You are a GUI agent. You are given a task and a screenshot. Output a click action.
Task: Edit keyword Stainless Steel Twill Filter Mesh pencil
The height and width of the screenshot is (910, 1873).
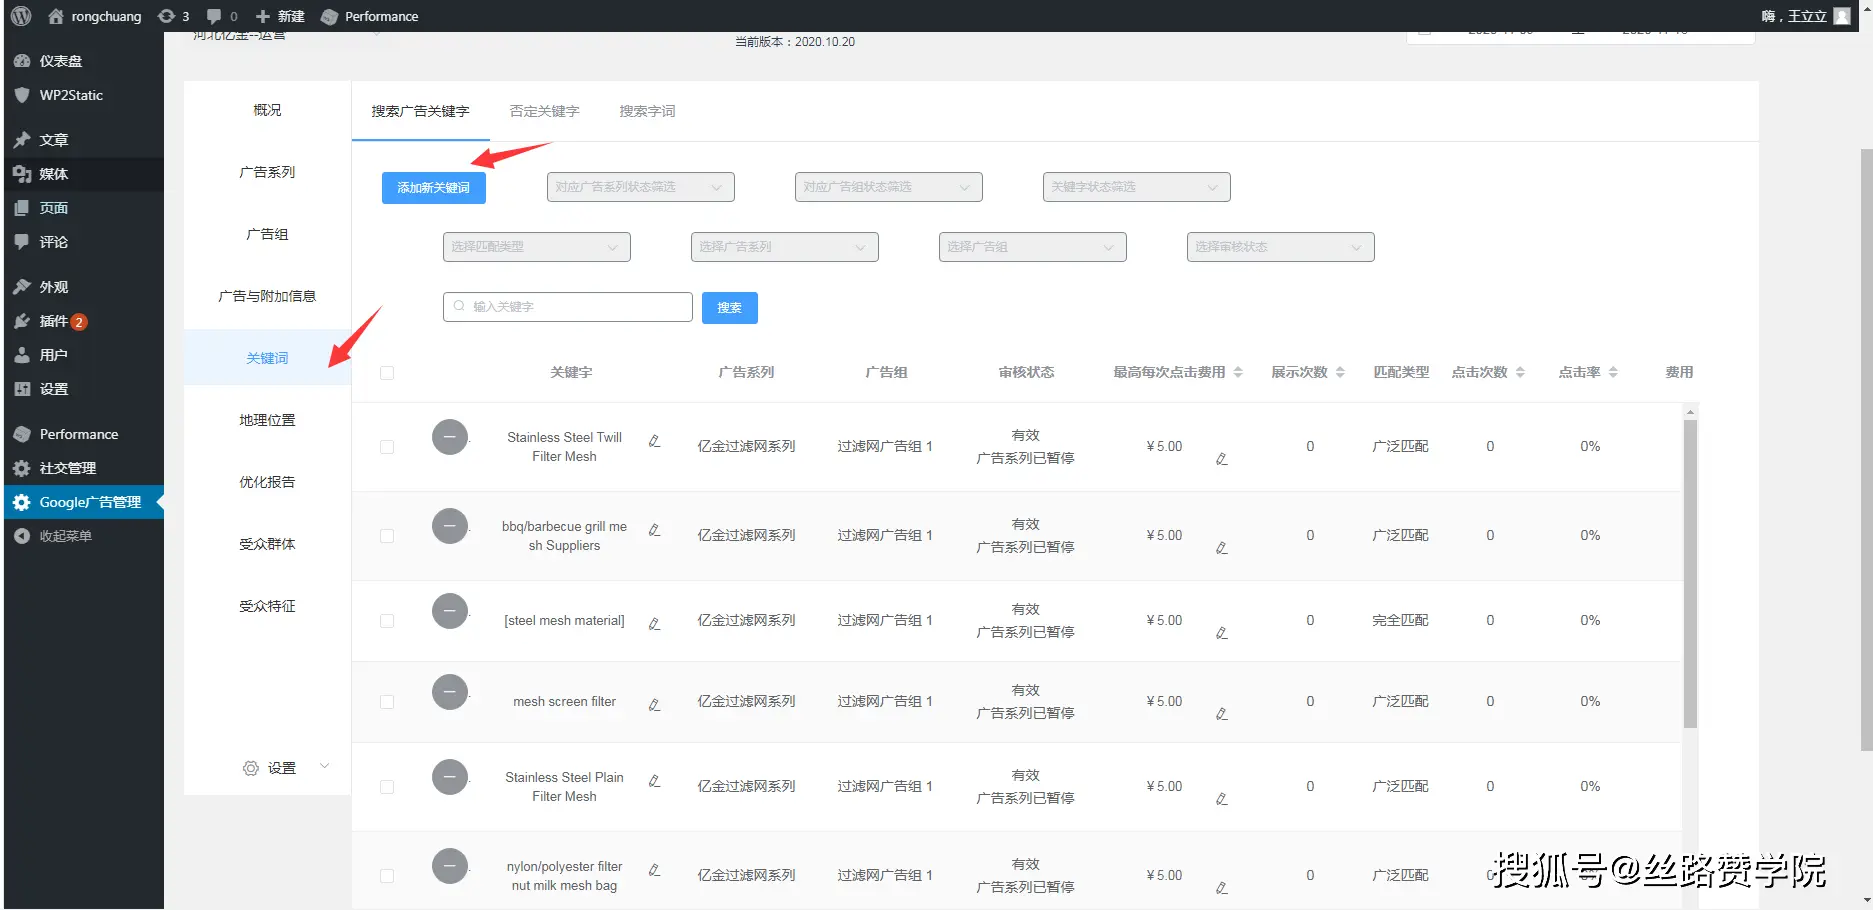654,441
